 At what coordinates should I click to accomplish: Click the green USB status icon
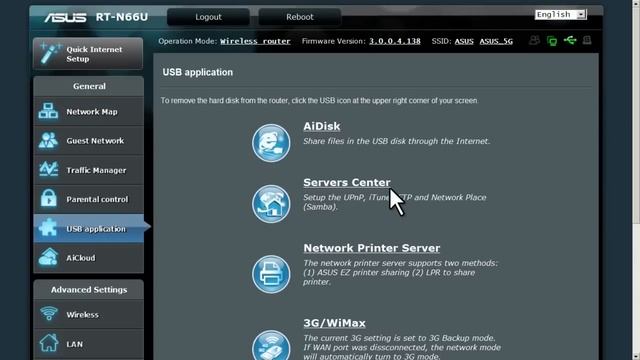coord(570,40)
